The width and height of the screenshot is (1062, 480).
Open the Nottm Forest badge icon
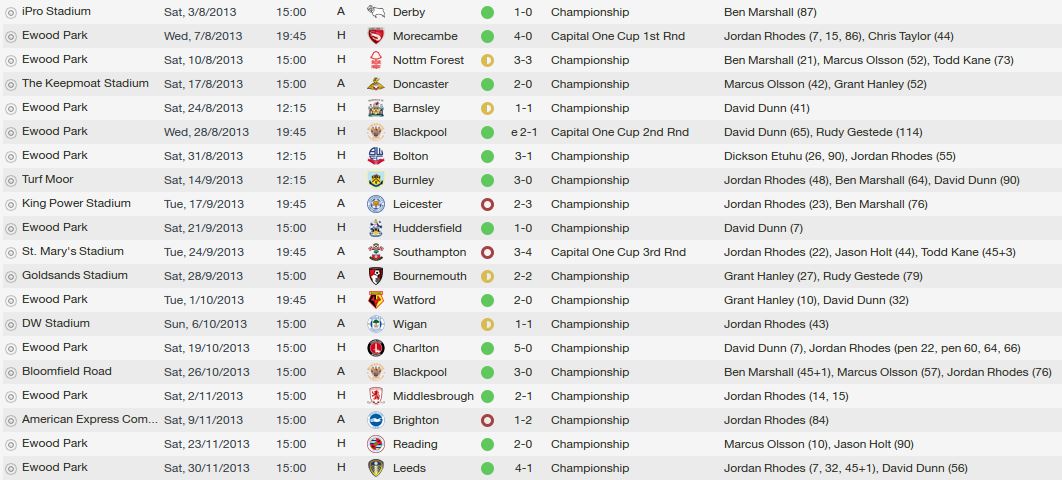[x=375, y=60]
